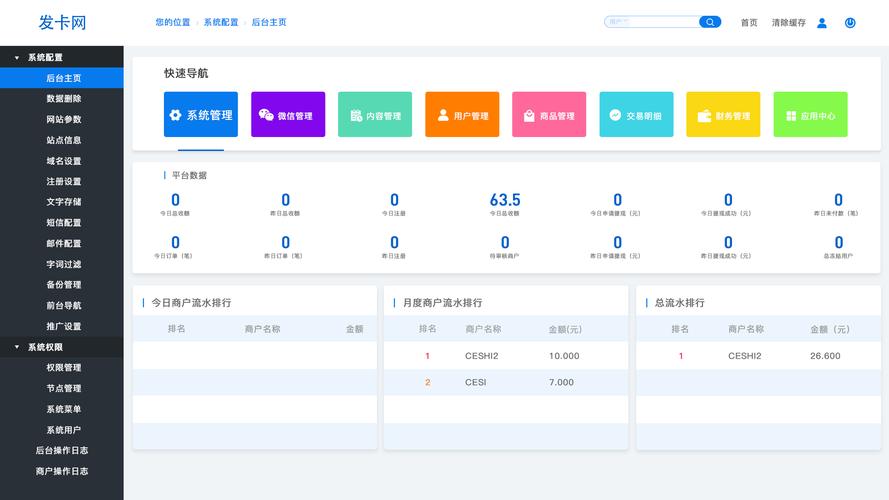The height and width of the screenshot is (500, 889).
Task: Click the 系统配置 breadcrumb link
Action: [221, 22]
